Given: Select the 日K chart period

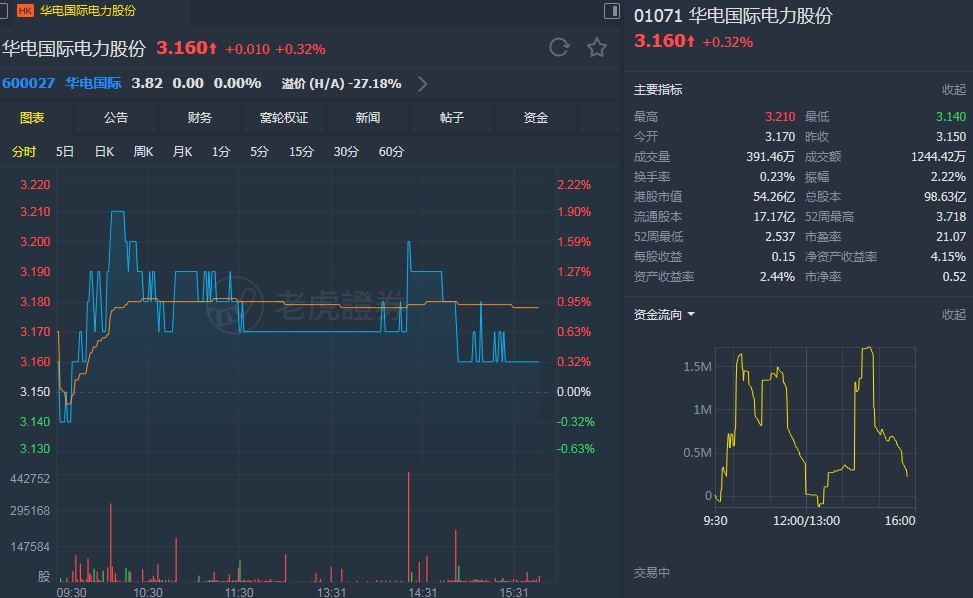Looking at the screenshot, I should tap(104, 152).
